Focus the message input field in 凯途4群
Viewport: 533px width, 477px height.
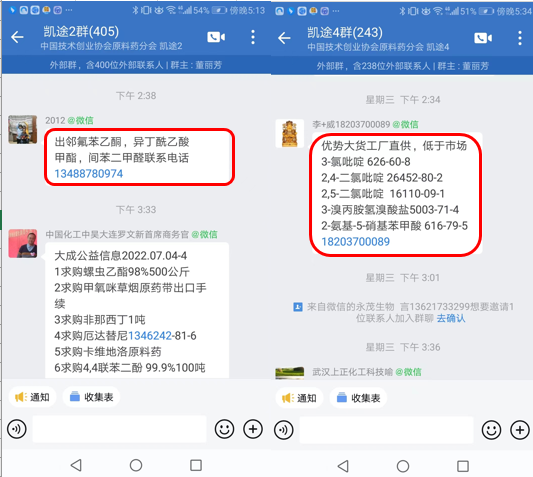[386, 430]
